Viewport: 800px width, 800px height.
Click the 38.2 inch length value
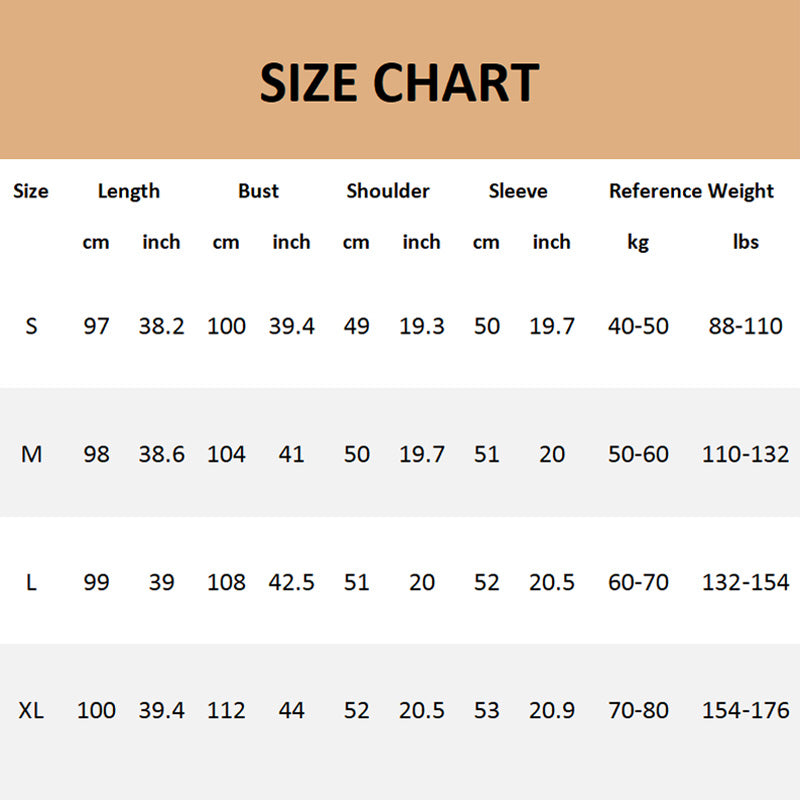pyautogui.click(x=161, y=326)
